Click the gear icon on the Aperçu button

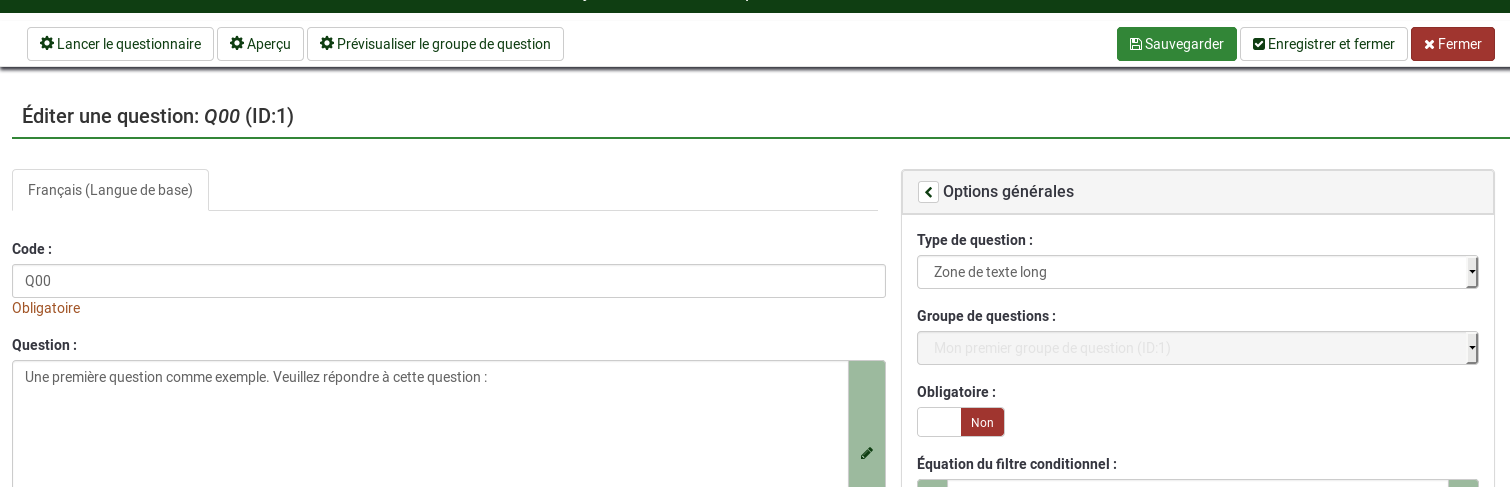(x=236, y=44)
